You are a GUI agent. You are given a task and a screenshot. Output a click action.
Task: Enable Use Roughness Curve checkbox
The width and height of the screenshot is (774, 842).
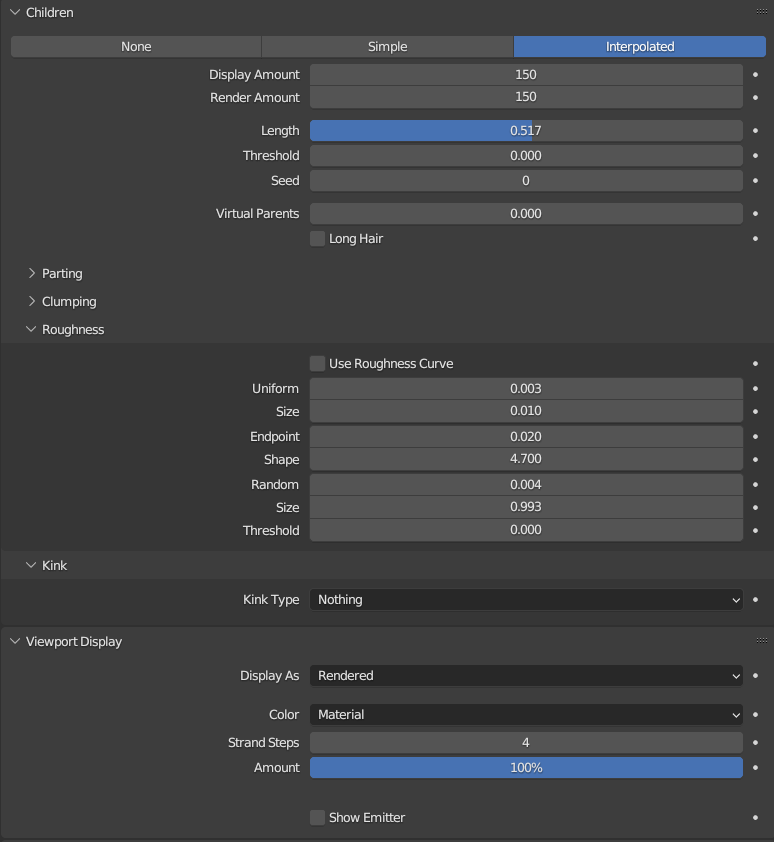pos(318,364)
